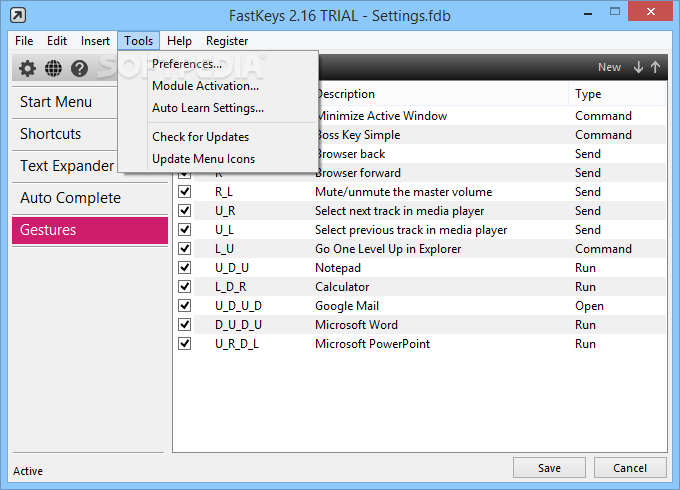Choose Module Activation... menu entry
The width and height of the screenshot is (680, 490).
[218, 86]
